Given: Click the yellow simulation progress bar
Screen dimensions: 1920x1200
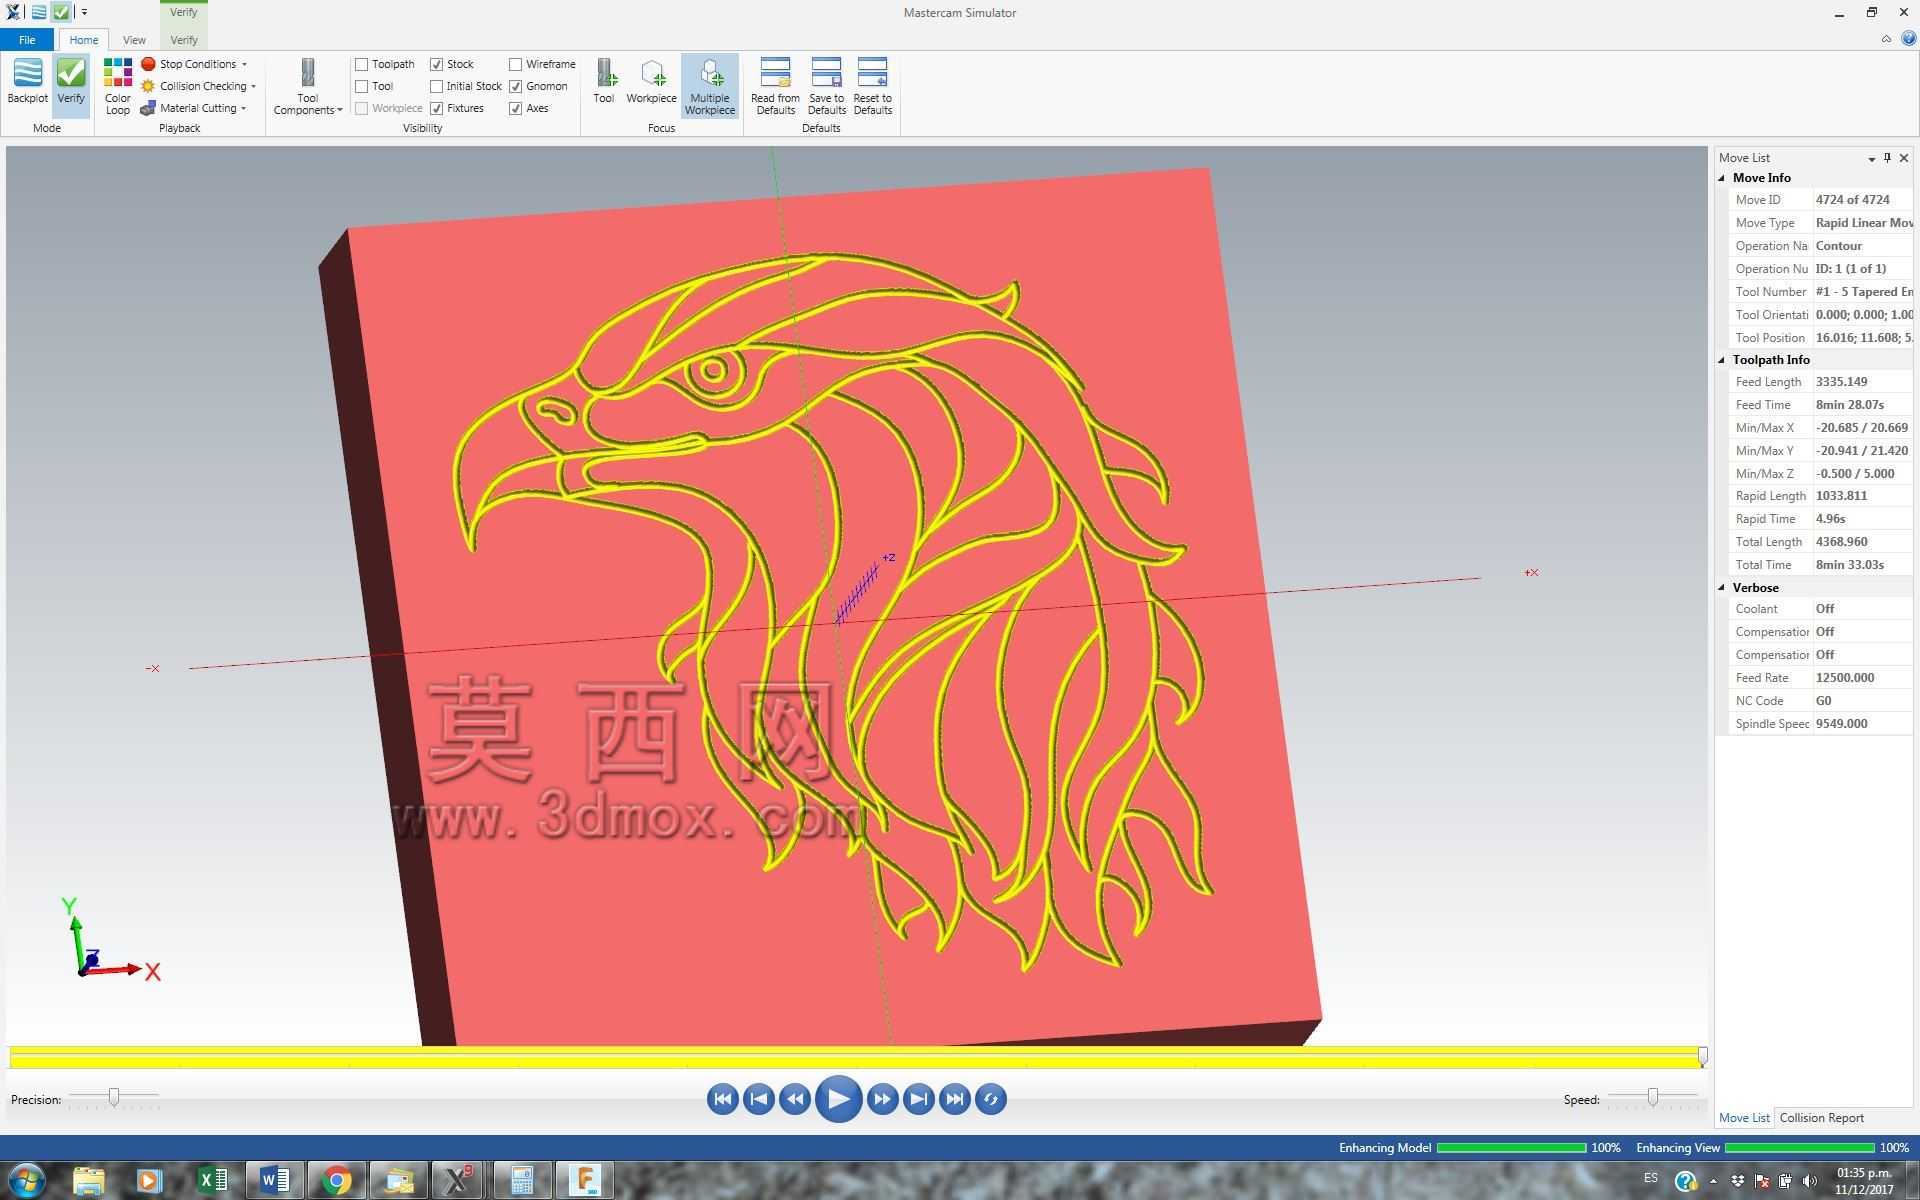Looking at the screenshot, I should (x=856, y=1057).
